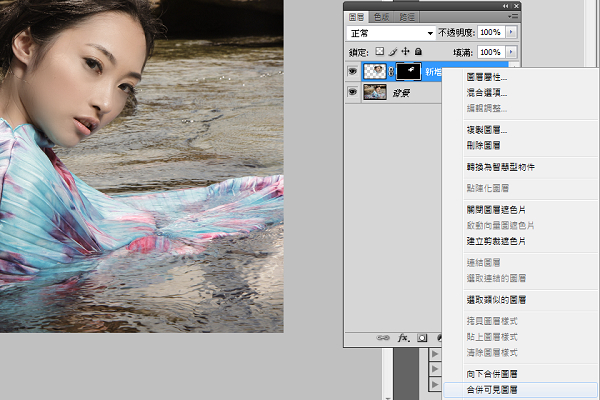
Task: Choose 向下合併圖層 from the context menu
Action: tap(492, 374)
